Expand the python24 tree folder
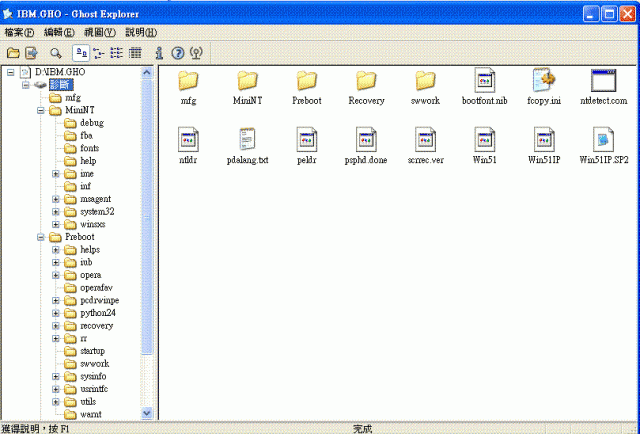The height and width of the screenshot is (434, 640). pos(56,314)
